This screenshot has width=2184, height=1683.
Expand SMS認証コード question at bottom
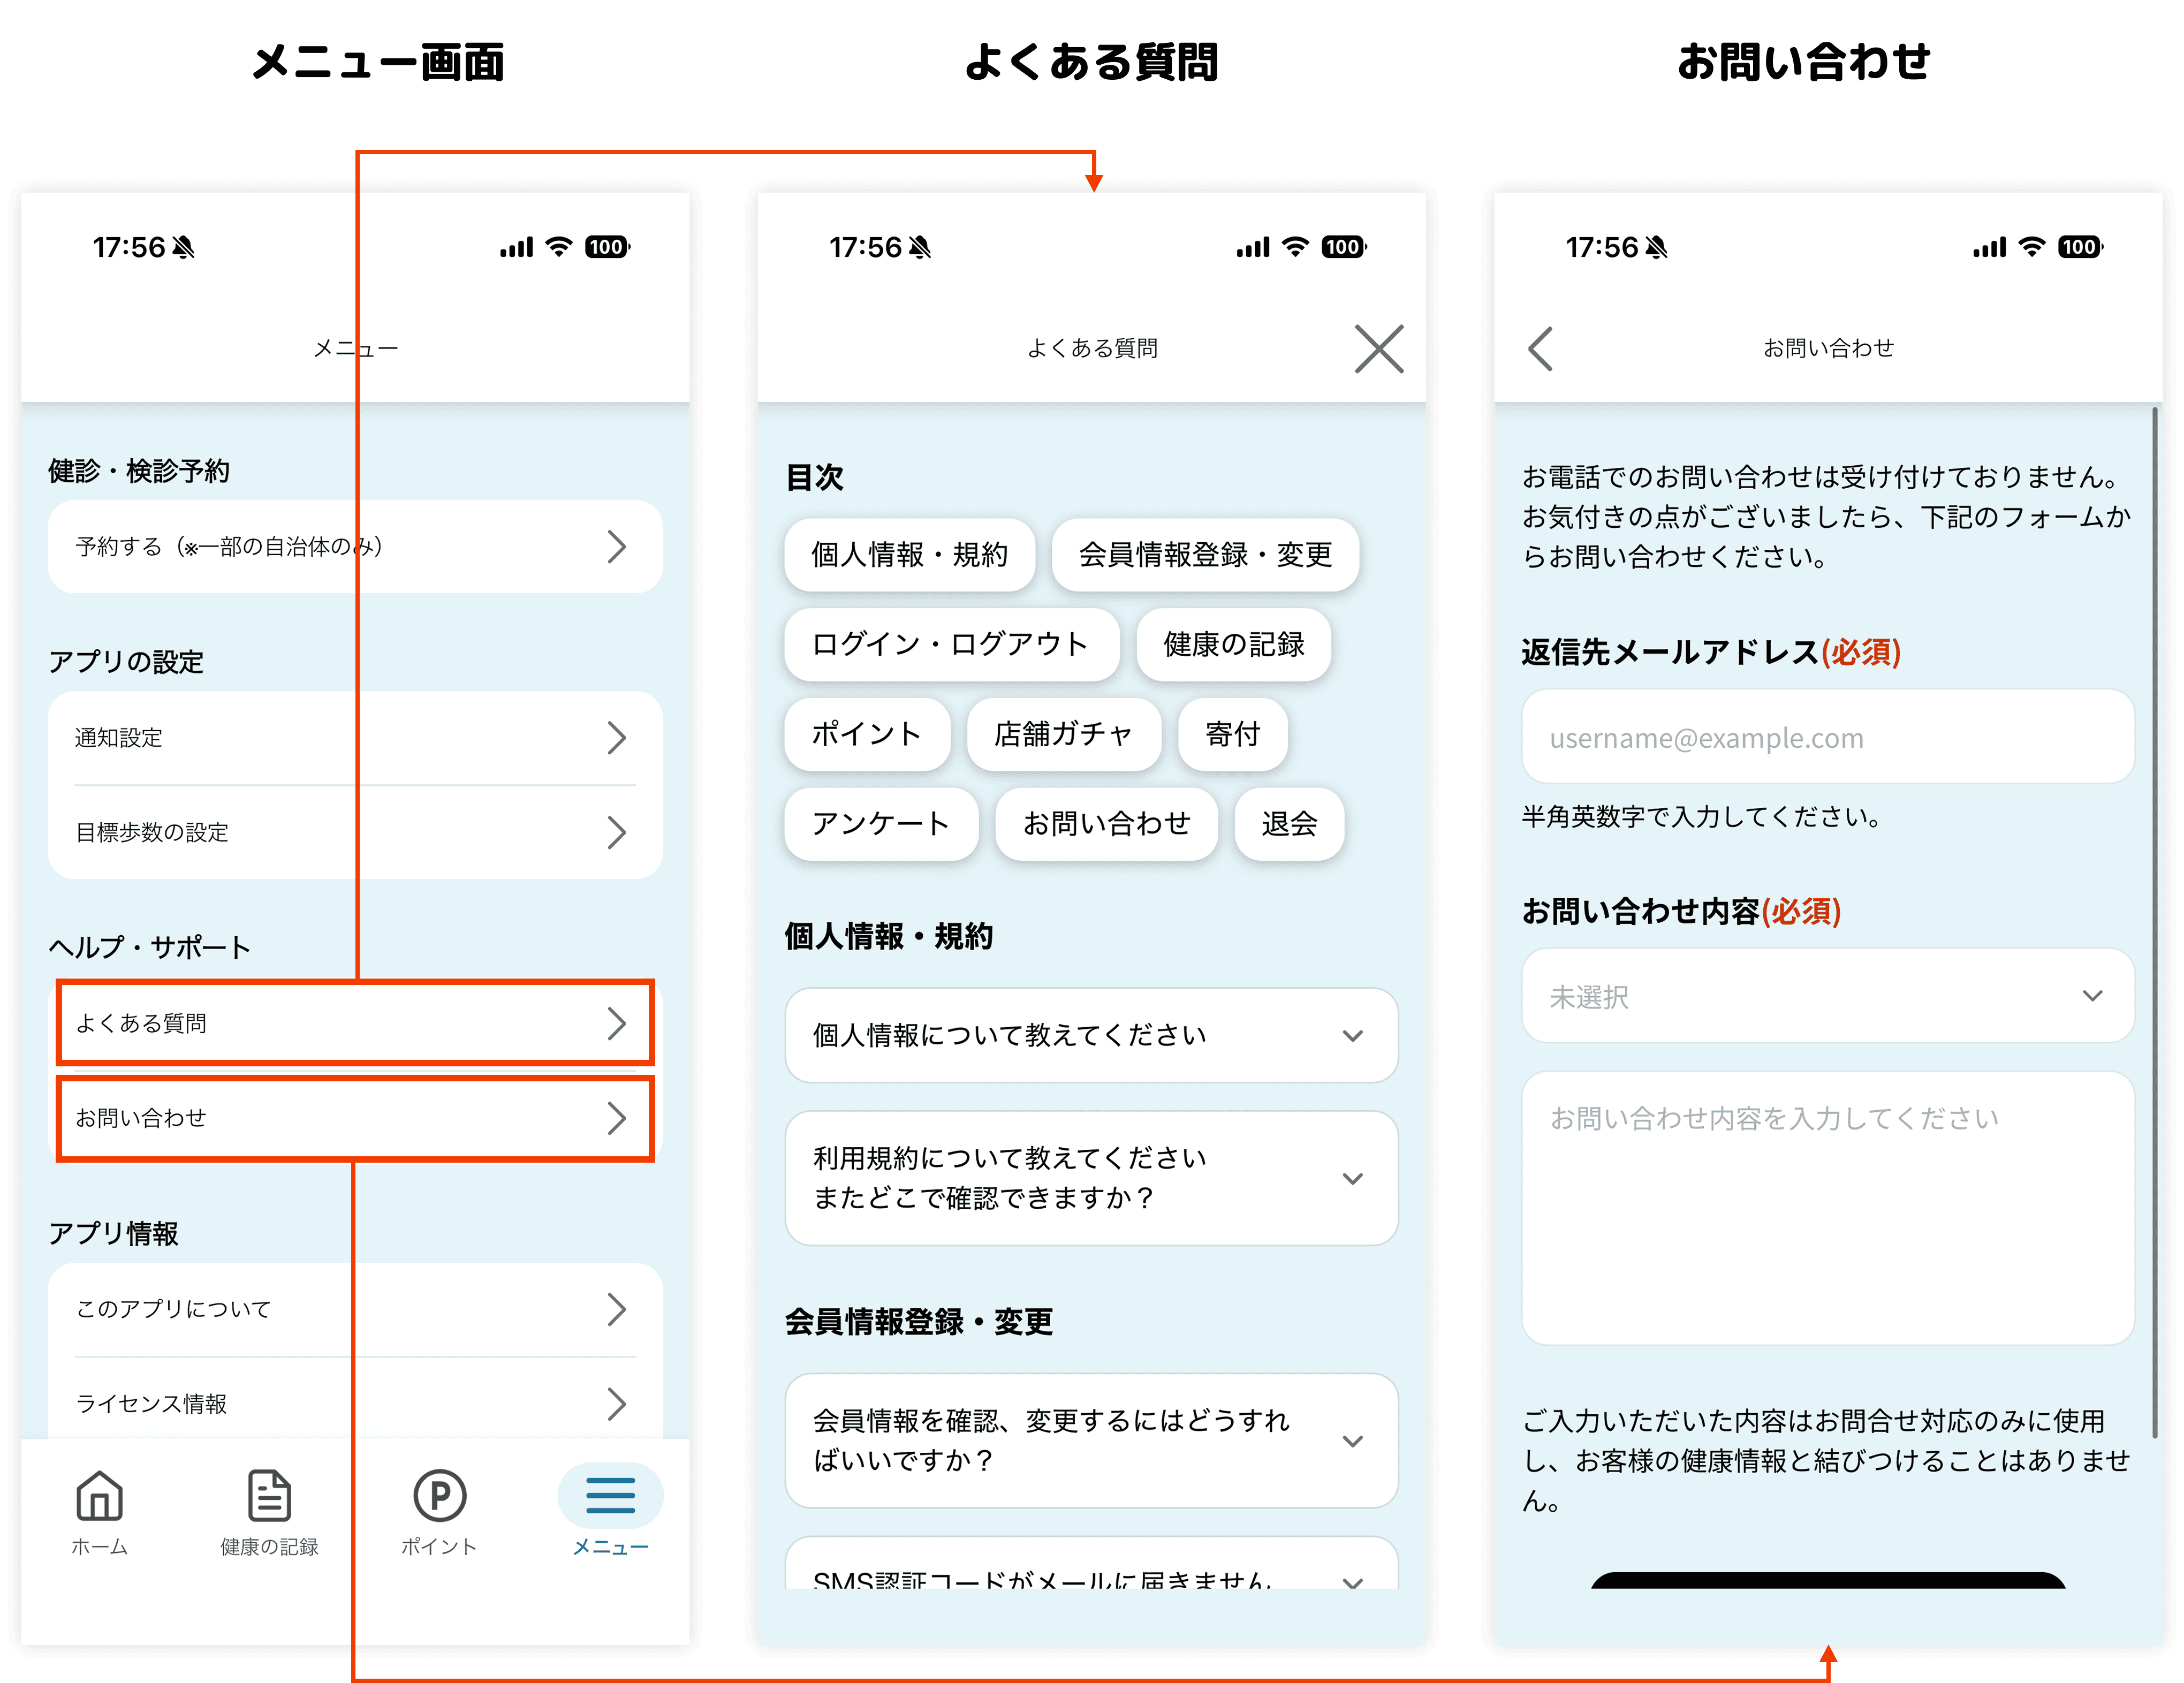[x=1091, y=1564]
